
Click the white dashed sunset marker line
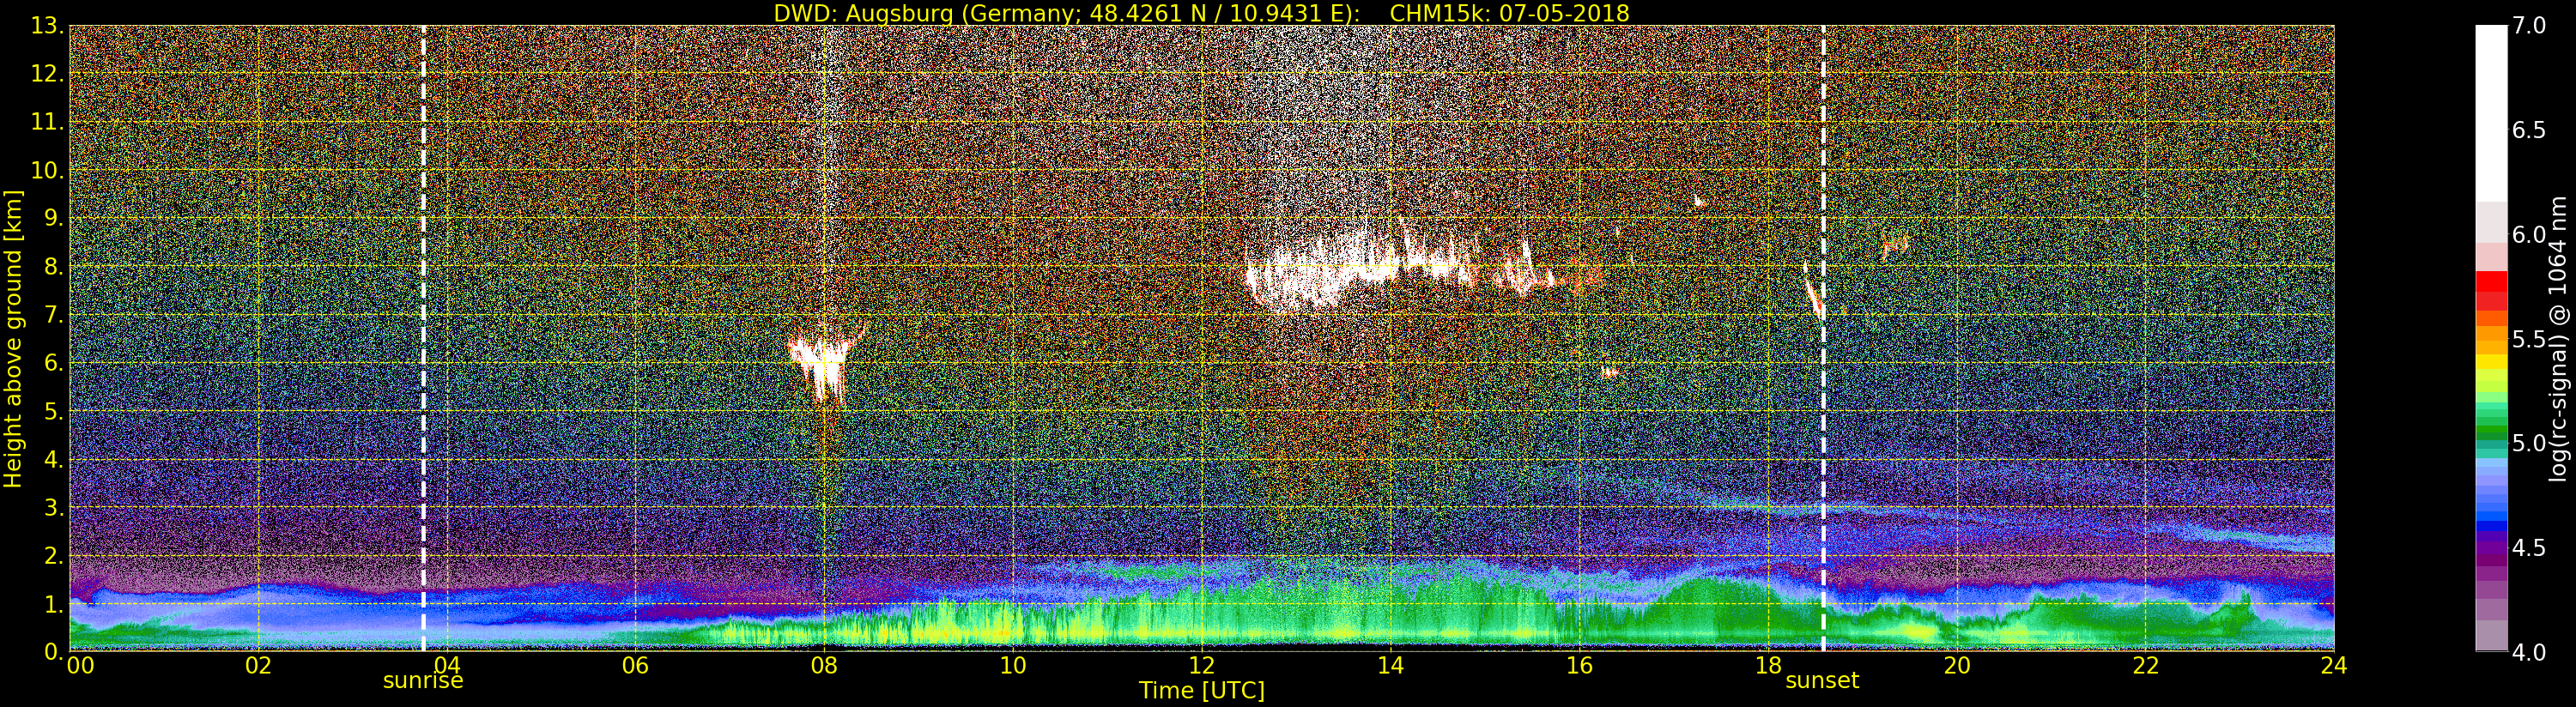[1823, 339]
